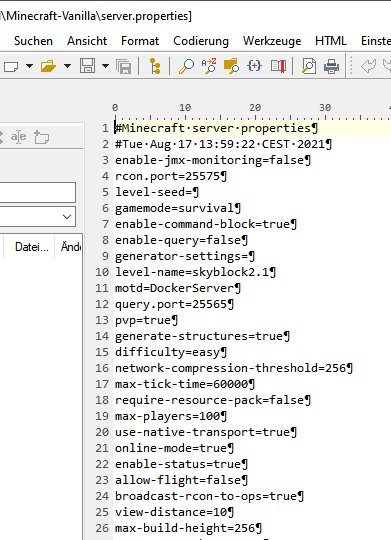The width and height of the screenshot is (391, 540).
Task: Click line 'max-players=100'
Action: click(x=171, y=416)
